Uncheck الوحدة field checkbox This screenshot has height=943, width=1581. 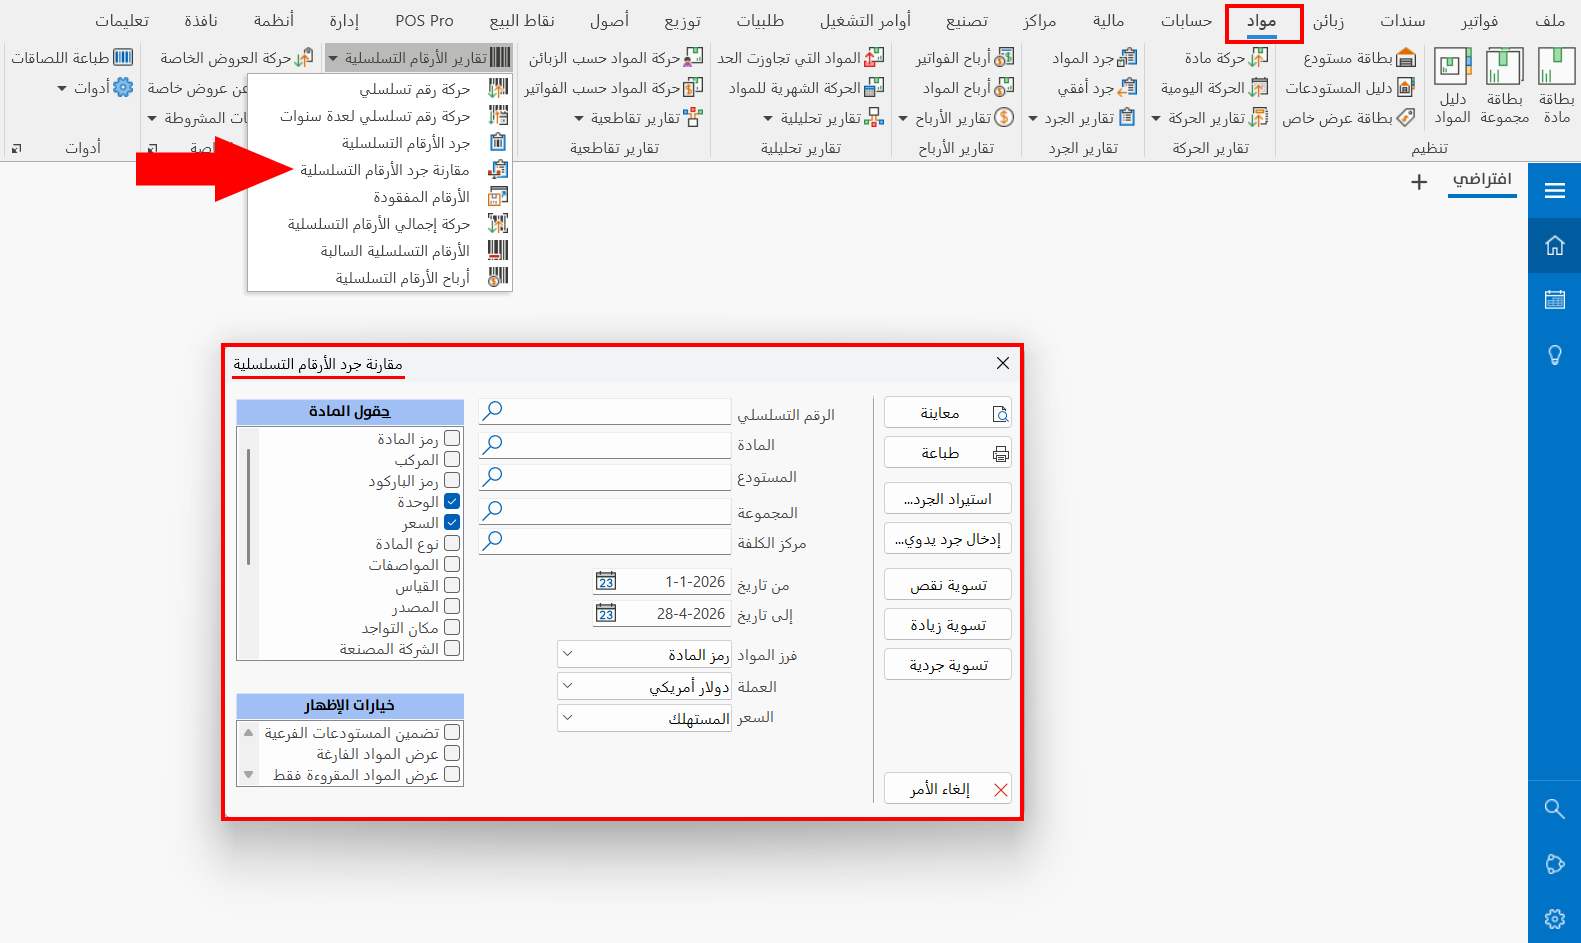[x=452, y=501]
